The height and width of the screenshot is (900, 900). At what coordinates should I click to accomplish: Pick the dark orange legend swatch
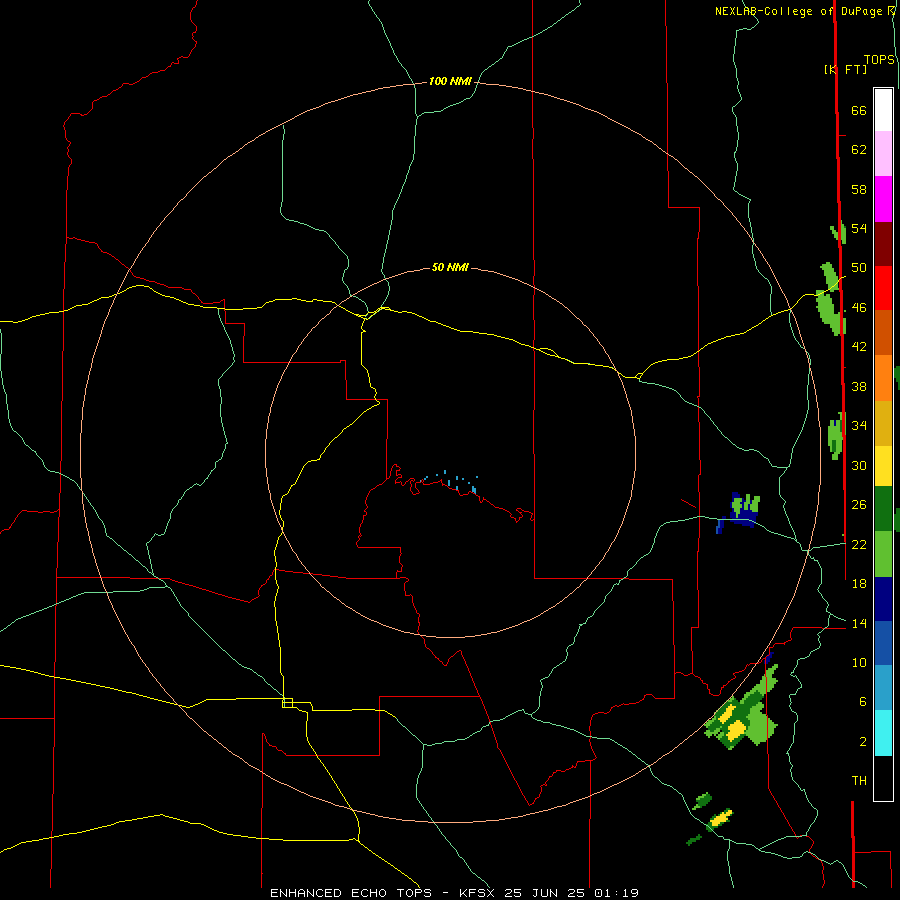click(x=883, y=332)
